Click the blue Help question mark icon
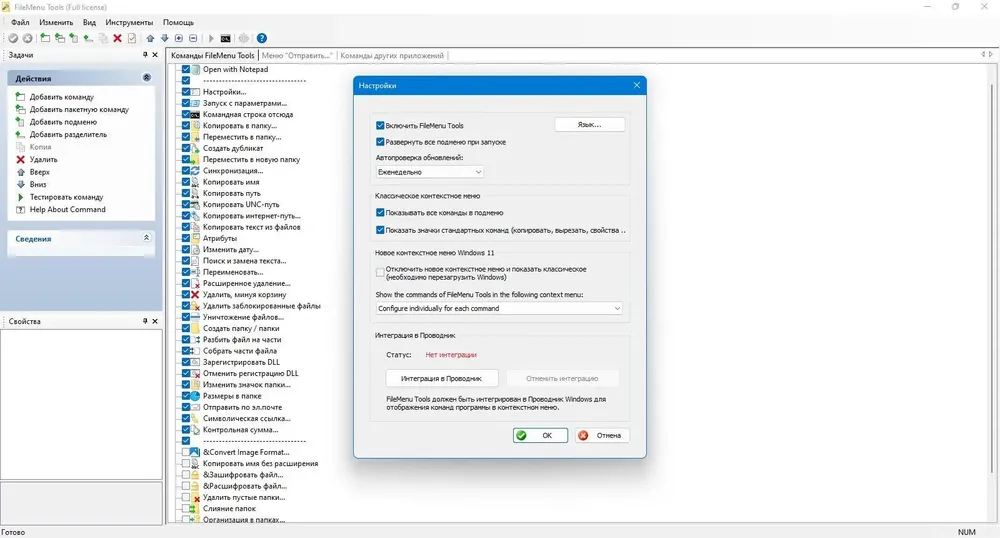1000x538 pixels. [x=261, y=38]
